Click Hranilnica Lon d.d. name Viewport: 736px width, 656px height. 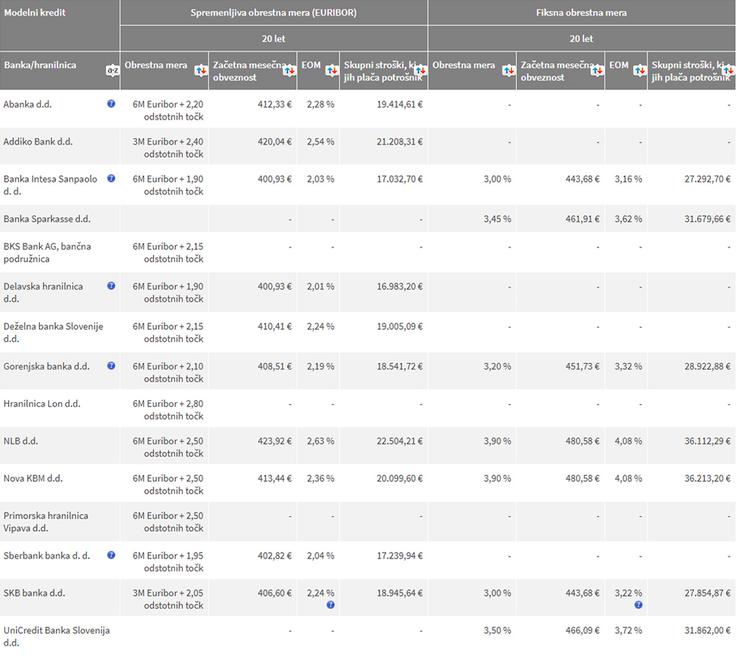pos(42,404)
